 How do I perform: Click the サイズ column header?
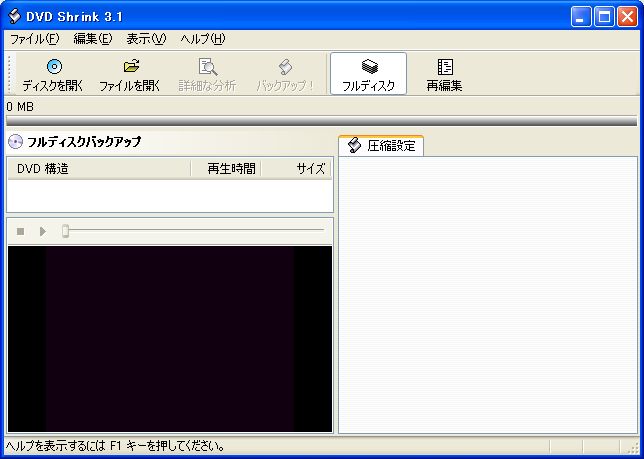(x=296, y=168)
